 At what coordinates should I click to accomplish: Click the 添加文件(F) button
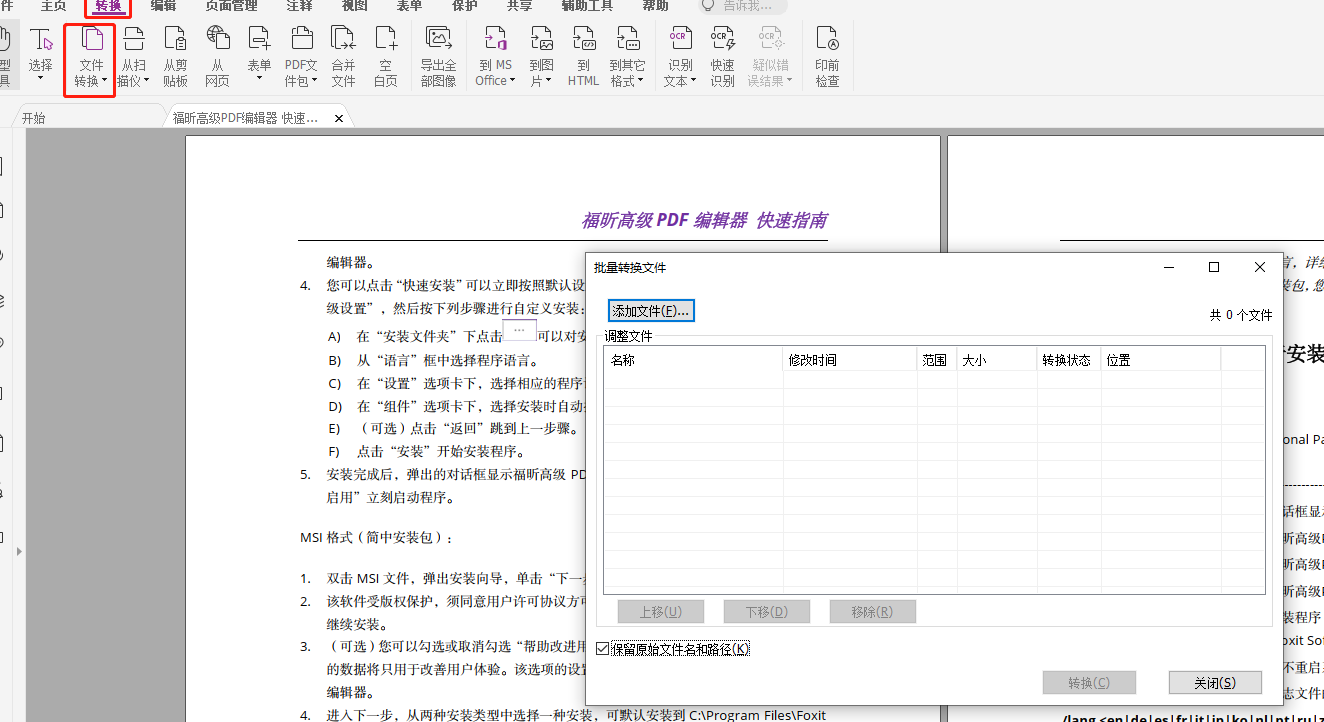coord(650,310)
